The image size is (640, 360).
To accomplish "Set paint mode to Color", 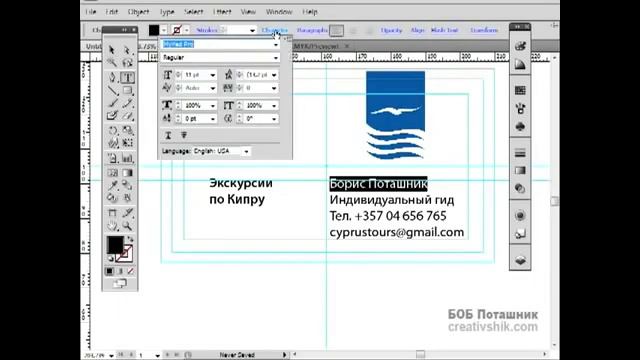I will click(109, 271).
